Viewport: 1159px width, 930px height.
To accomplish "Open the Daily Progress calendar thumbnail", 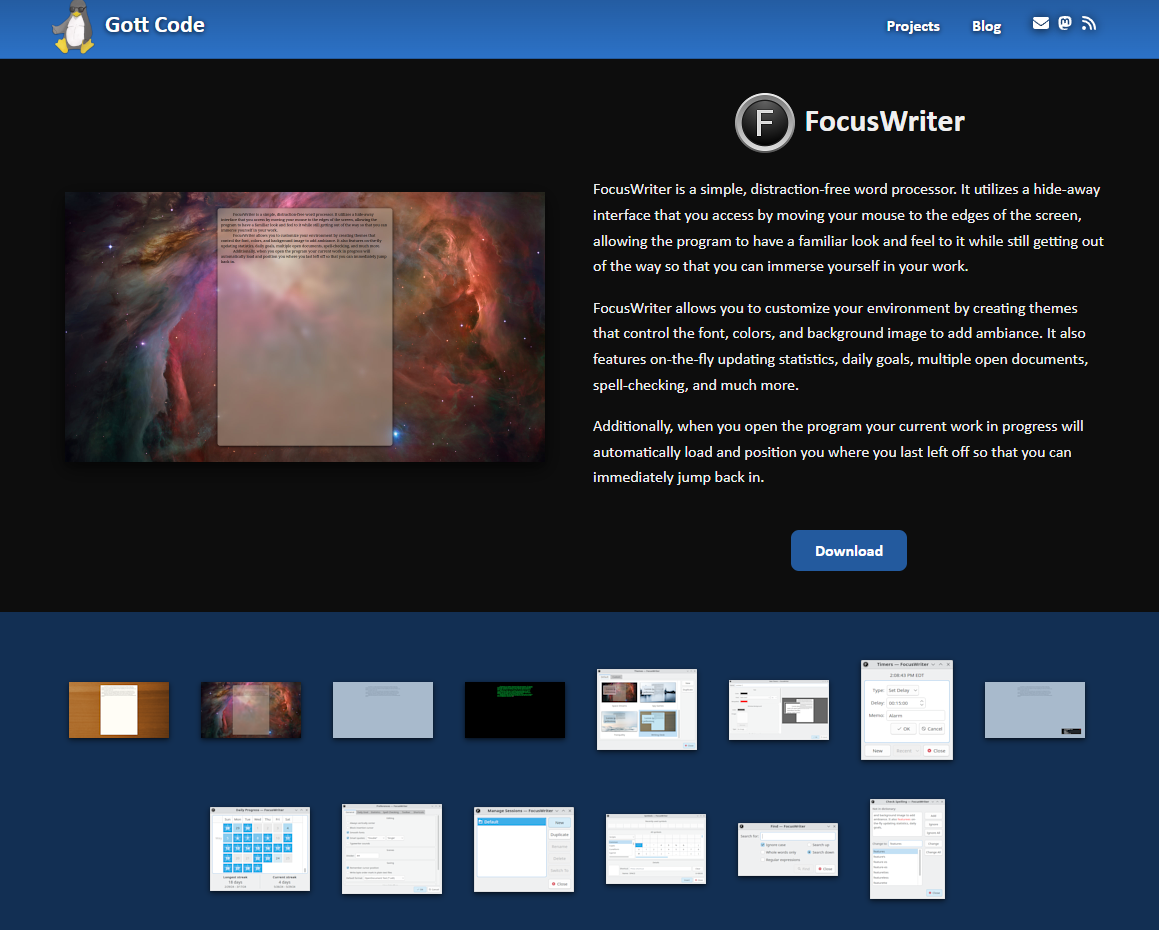I will [260, 849].
